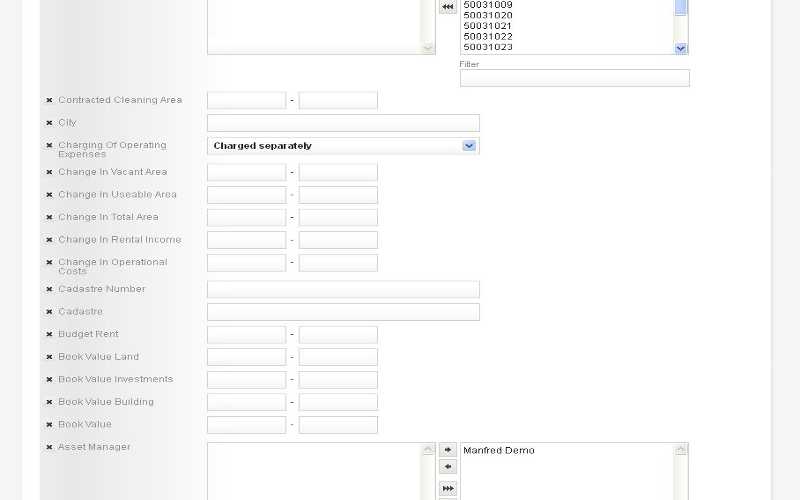This screenshot has height=500, width=800.
Task: Click Change In Total Area maximum field
Action: [x=338, y=217]
